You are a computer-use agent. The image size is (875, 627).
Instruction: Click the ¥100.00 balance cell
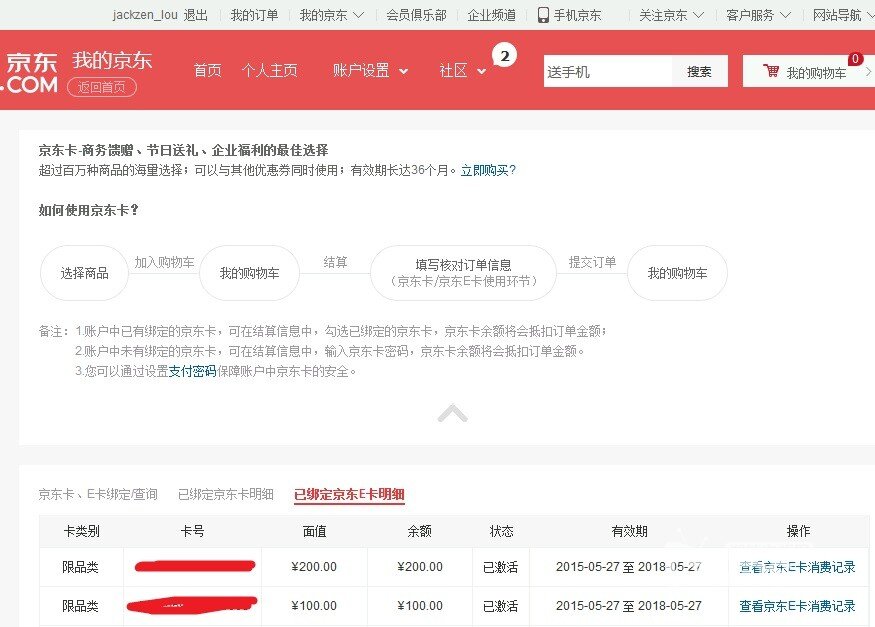click(420, 606)
